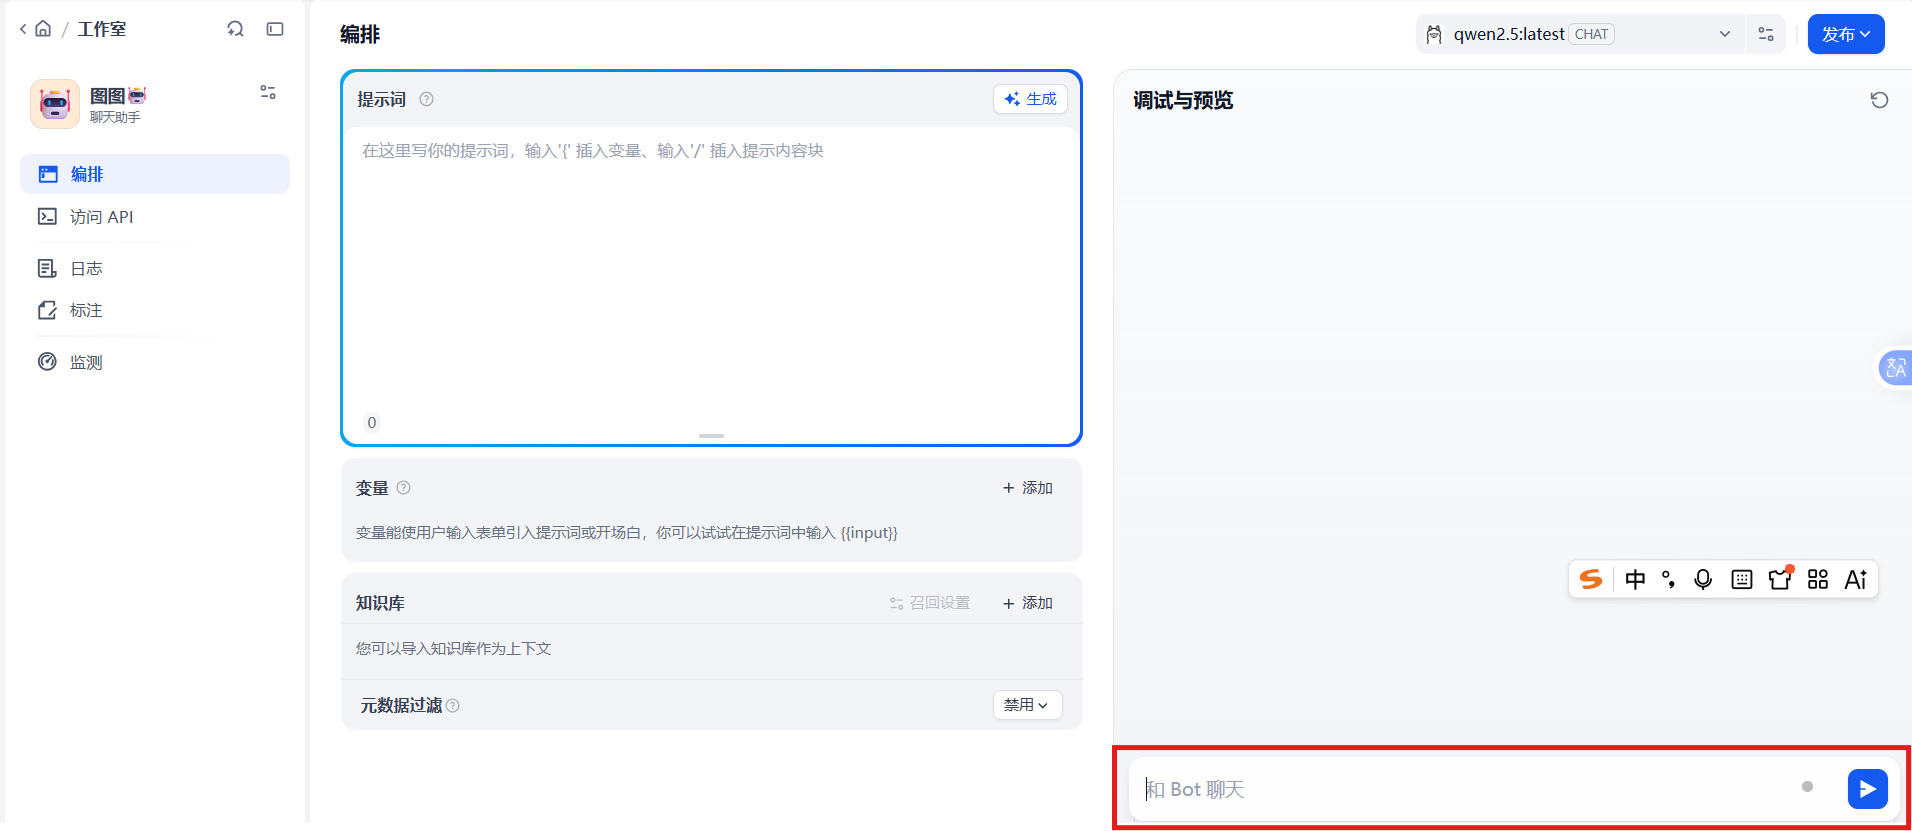
Task: Click the restart conversation refresh icon
Action: point(1879,100)
